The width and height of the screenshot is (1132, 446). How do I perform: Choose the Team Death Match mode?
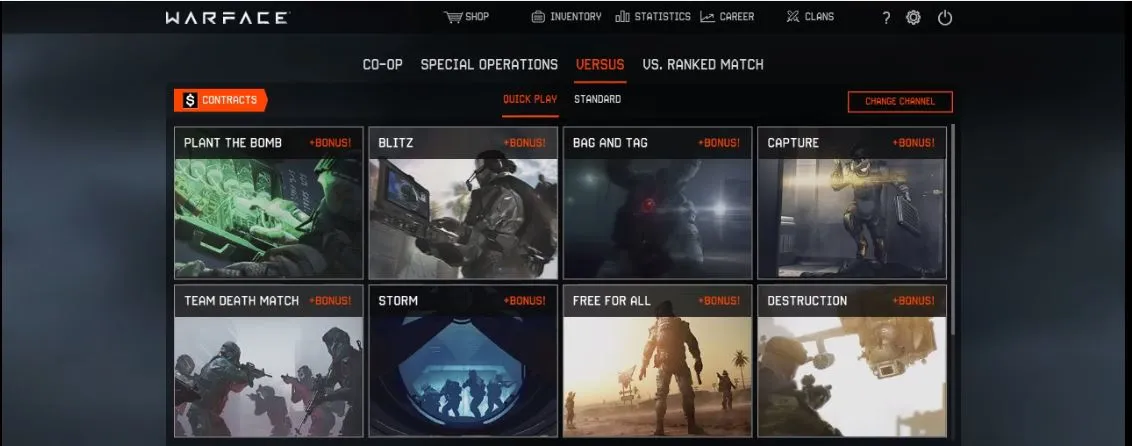coord(269,361)
